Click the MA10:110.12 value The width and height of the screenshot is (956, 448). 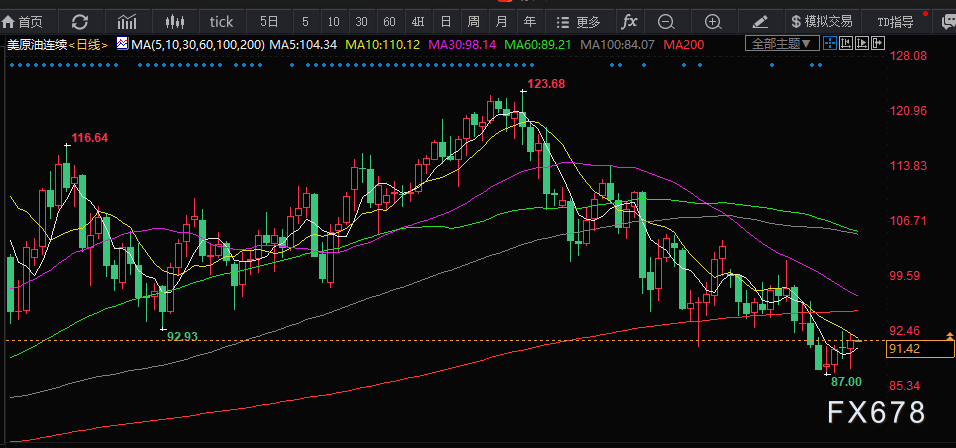point(383,44)
